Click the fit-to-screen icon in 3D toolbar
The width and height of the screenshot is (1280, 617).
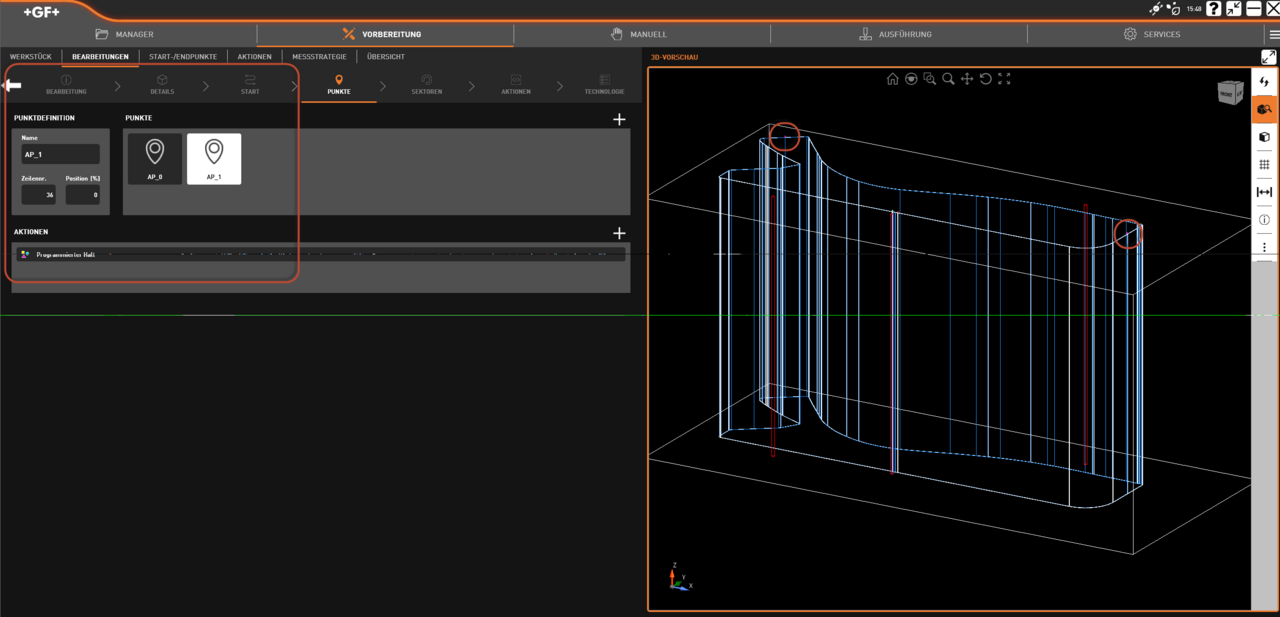coord(1004,79)
